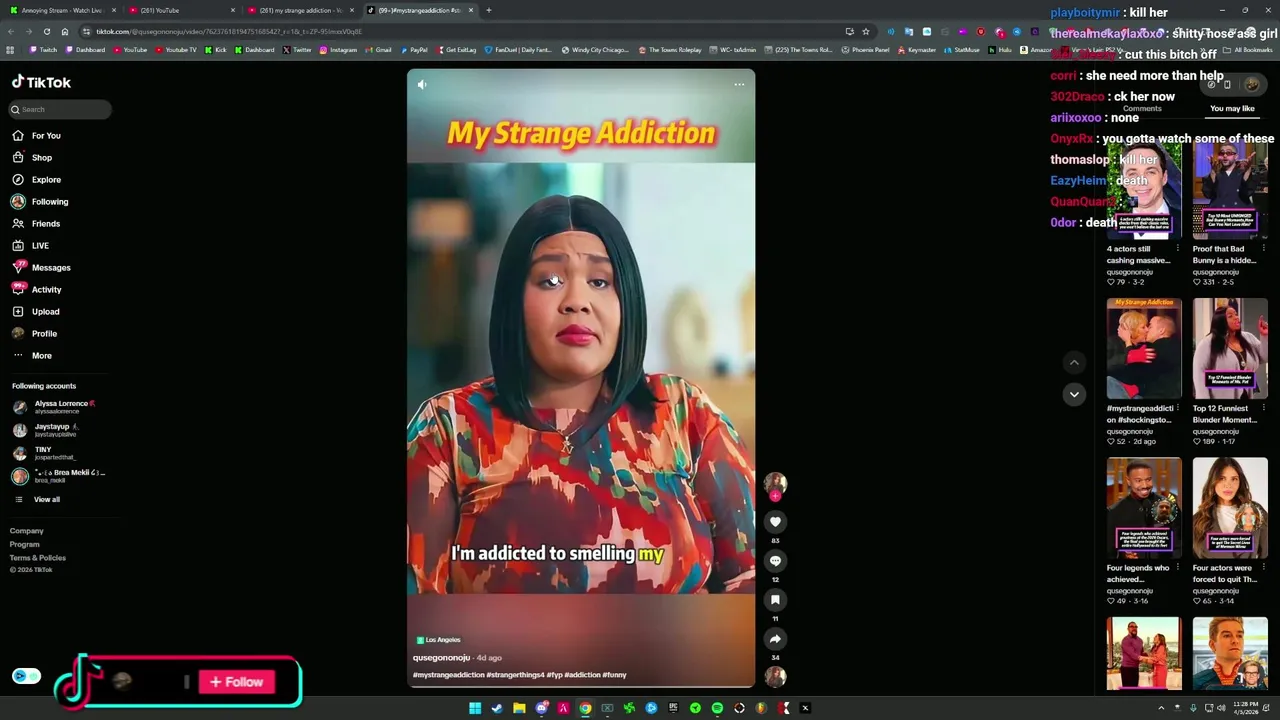
Task: Open the #mystrangeaddiction #shockingsto recommended thumbnail
Action: click(1144, 349)
